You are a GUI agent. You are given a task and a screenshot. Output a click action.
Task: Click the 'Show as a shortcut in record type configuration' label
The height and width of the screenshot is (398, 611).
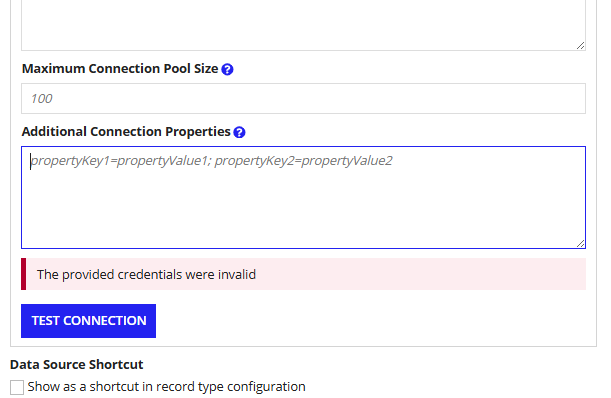point(166,387)
